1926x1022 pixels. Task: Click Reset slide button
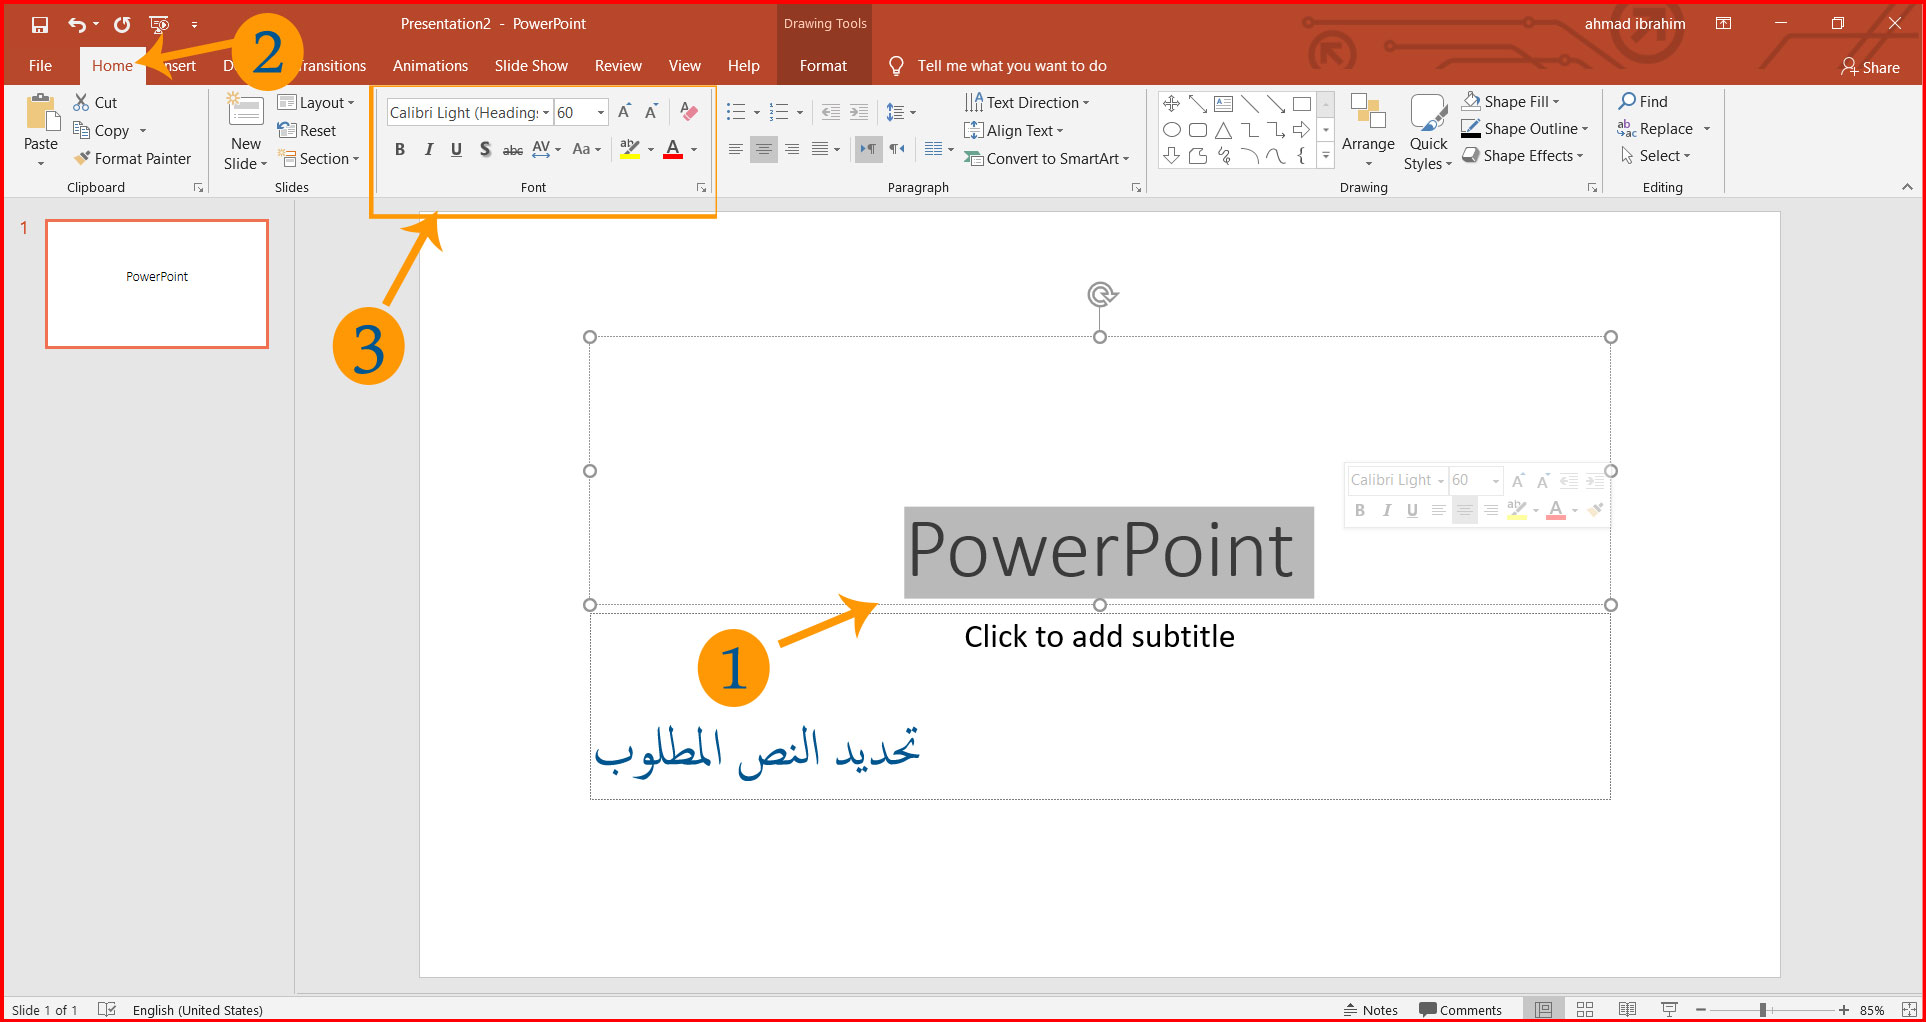(308, 130)
